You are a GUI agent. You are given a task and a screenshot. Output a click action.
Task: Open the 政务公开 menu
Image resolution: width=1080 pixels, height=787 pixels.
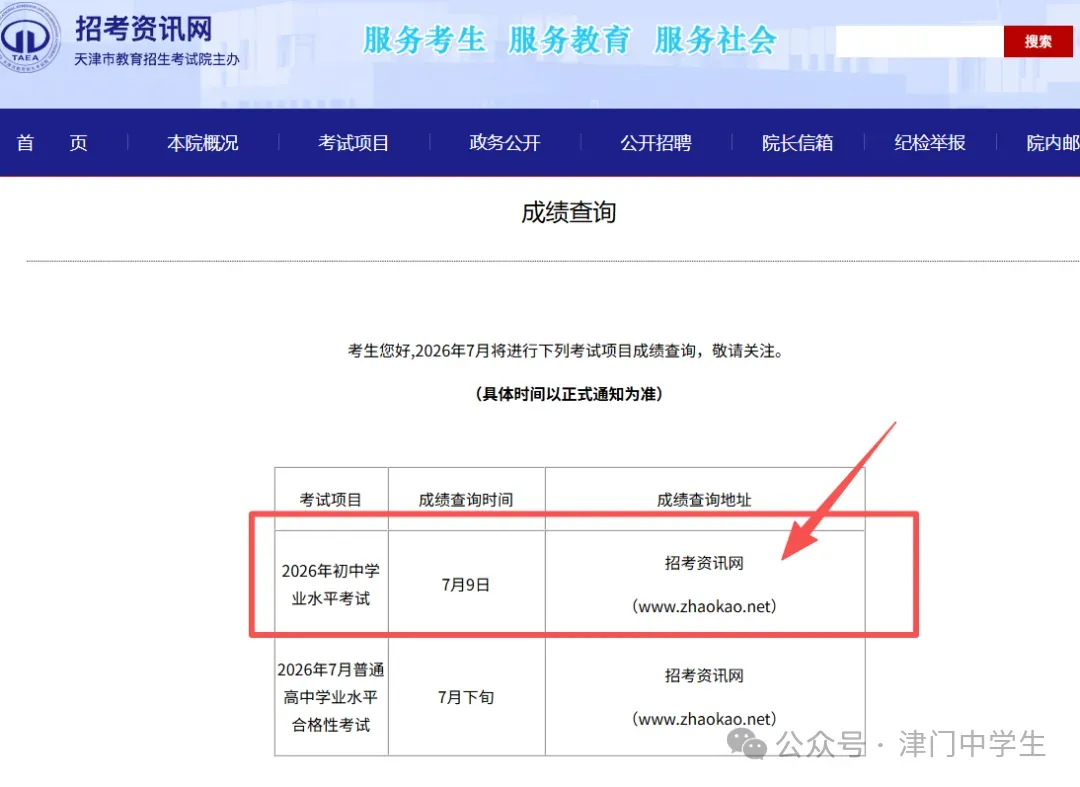click(x=505, y=143)
